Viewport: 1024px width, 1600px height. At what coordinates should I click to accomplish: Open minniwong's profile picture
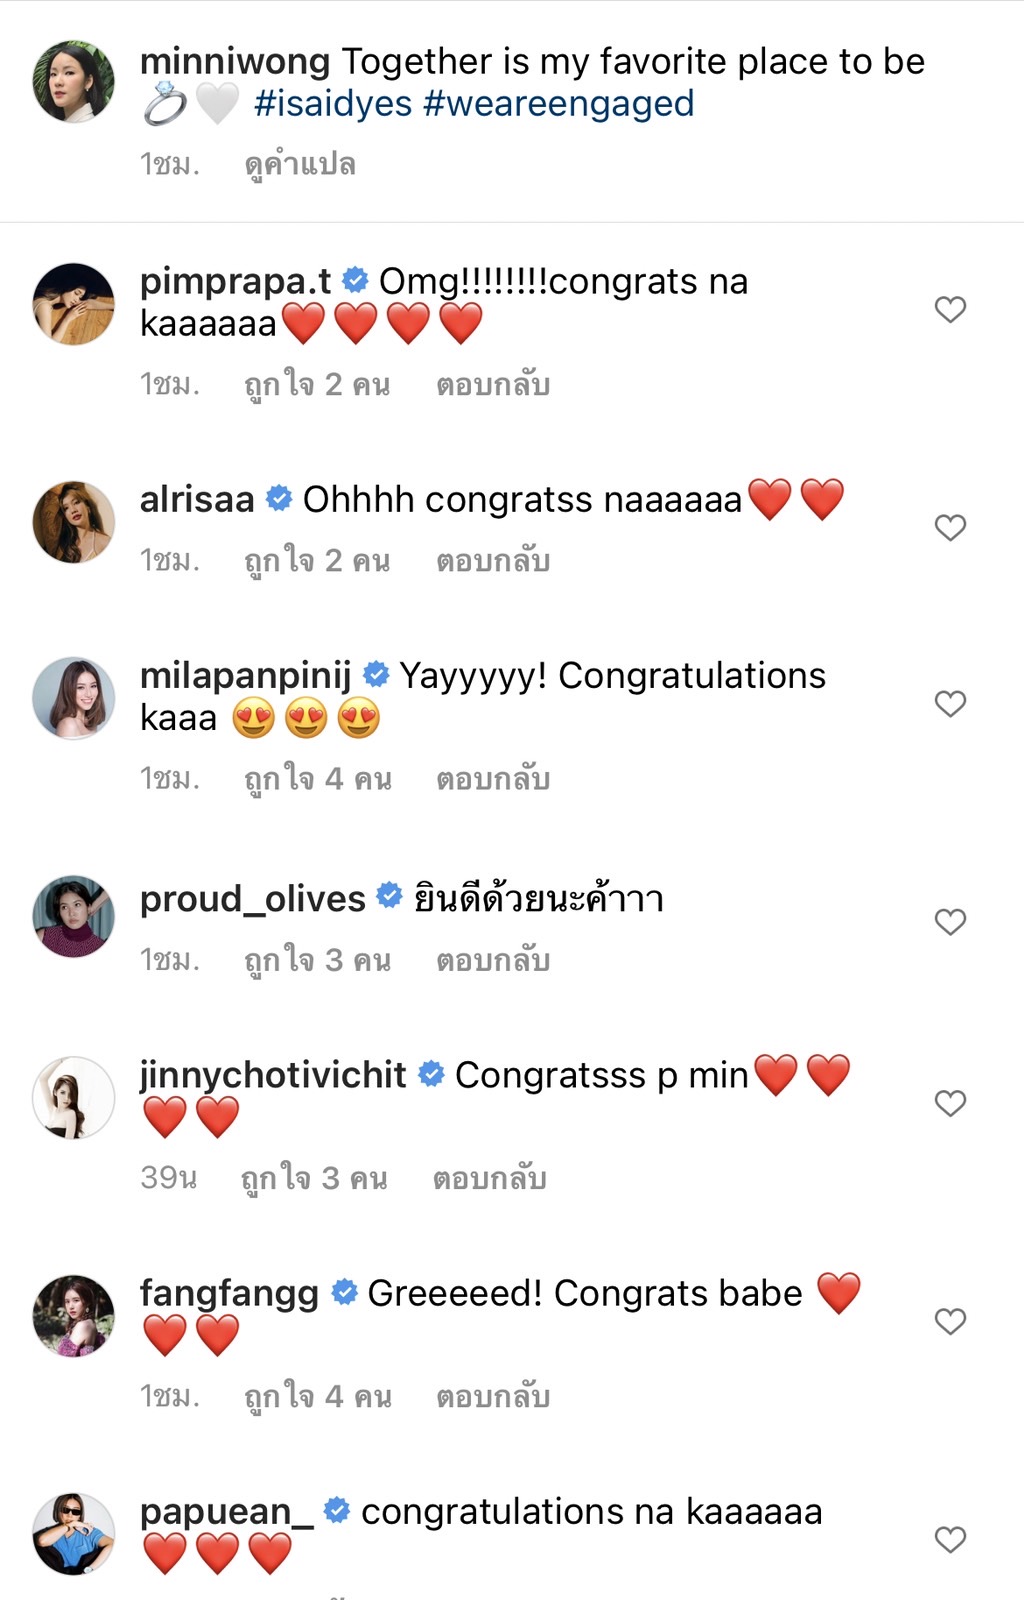(x=74, y=80)
